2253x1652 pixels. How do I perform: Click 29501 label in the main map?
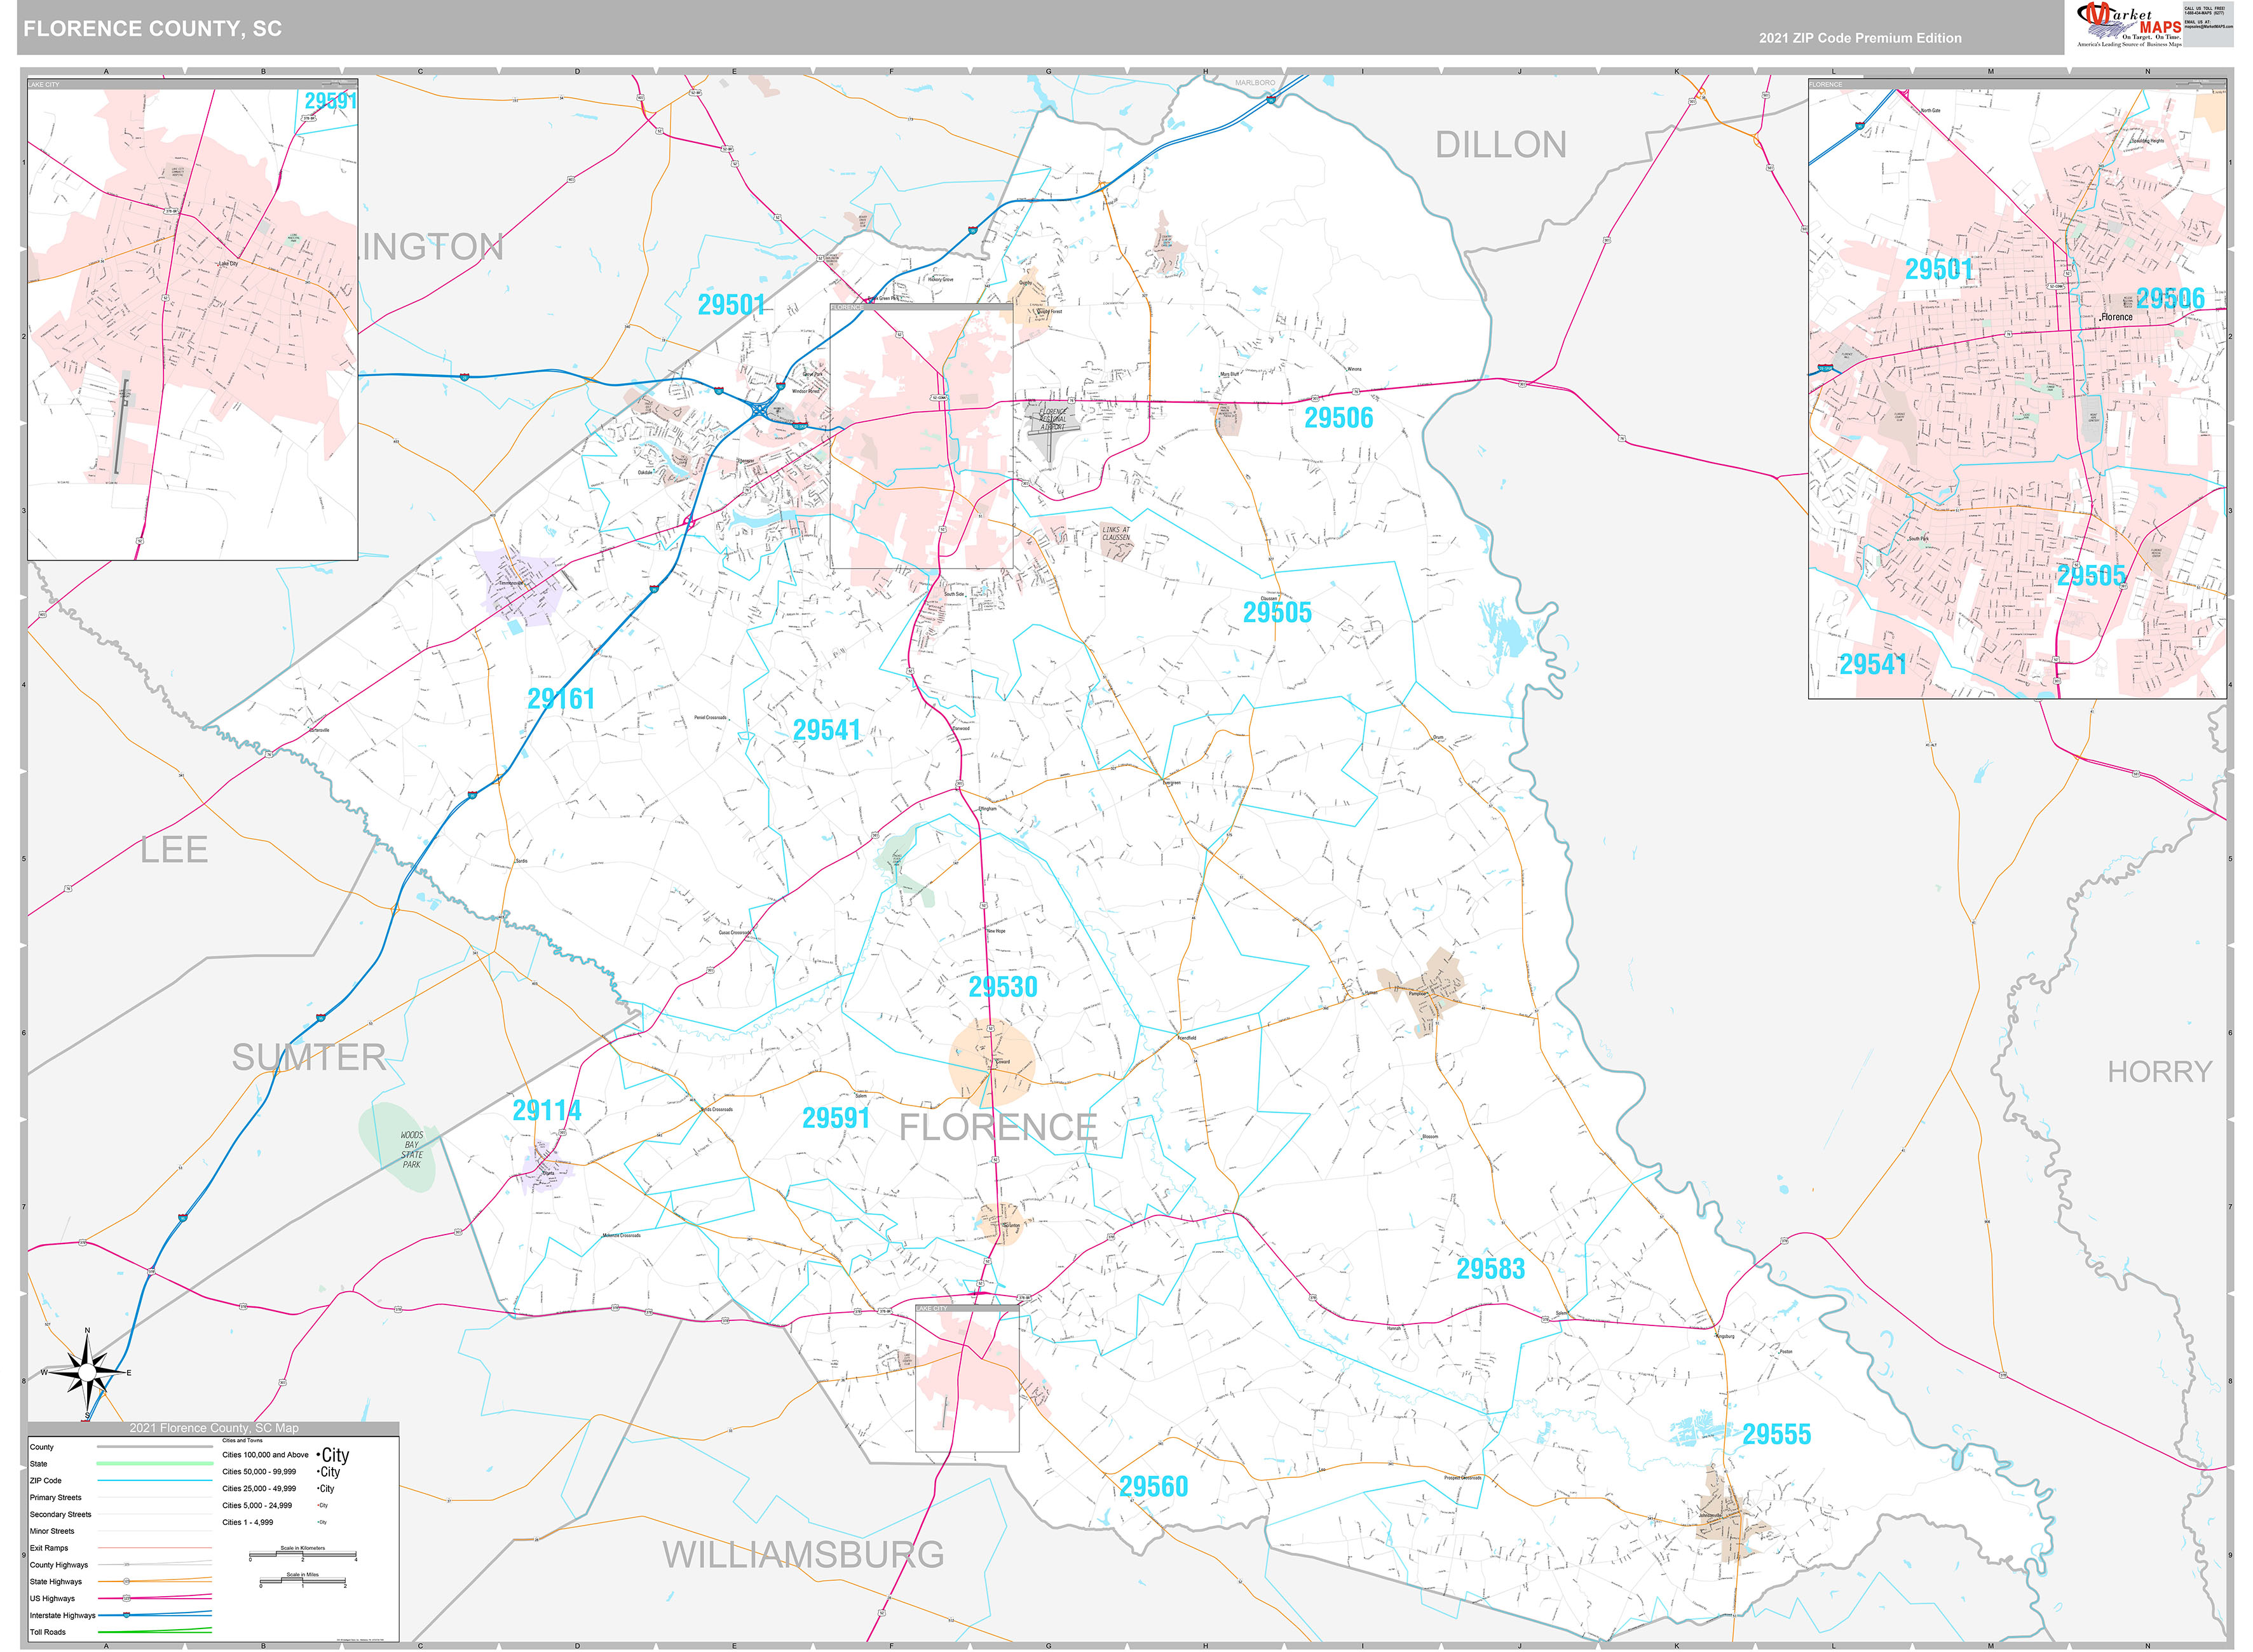[732, 305]
